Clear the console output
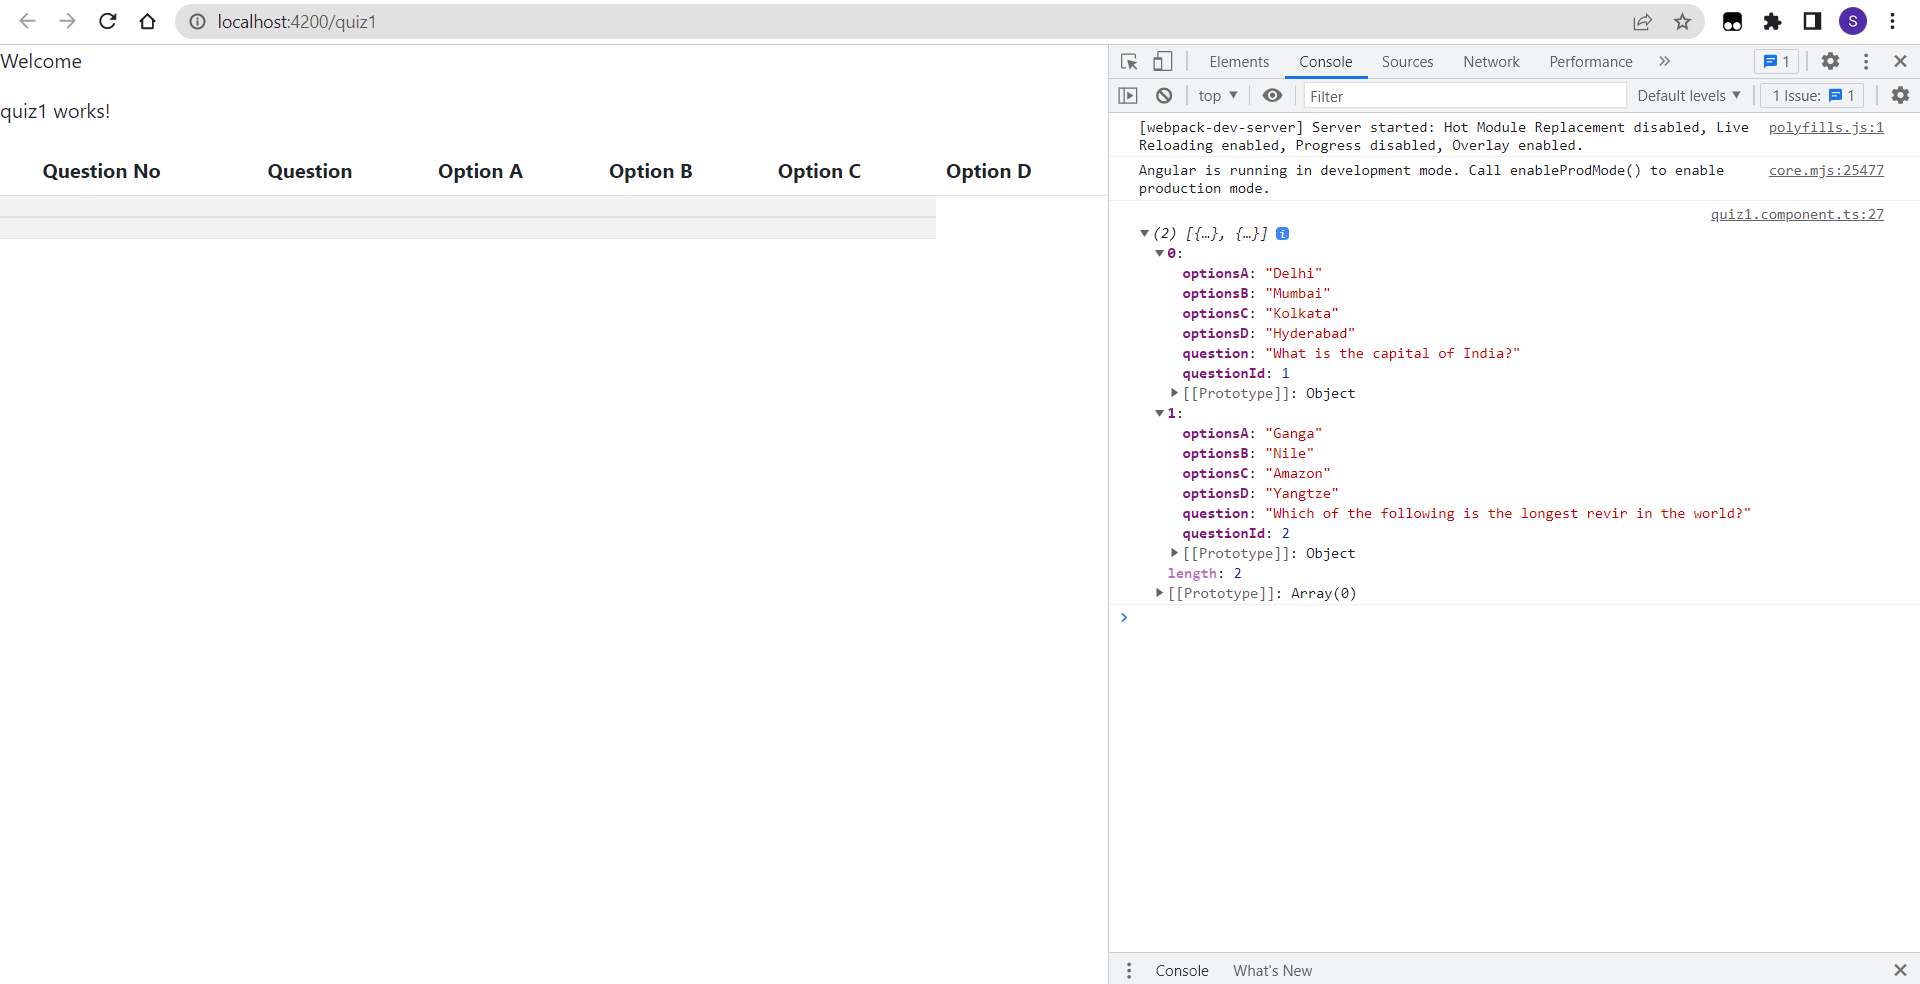 click(1164, 96)
